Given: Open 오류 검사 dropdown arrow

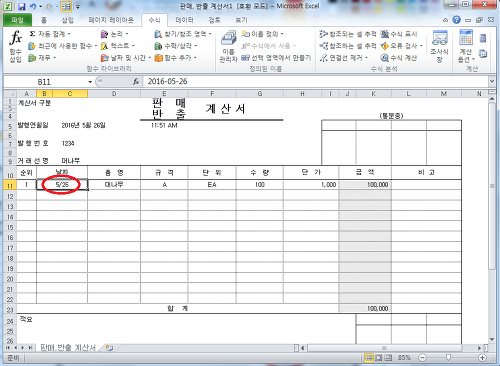Looking at the screenshot, I should [421, 46].
